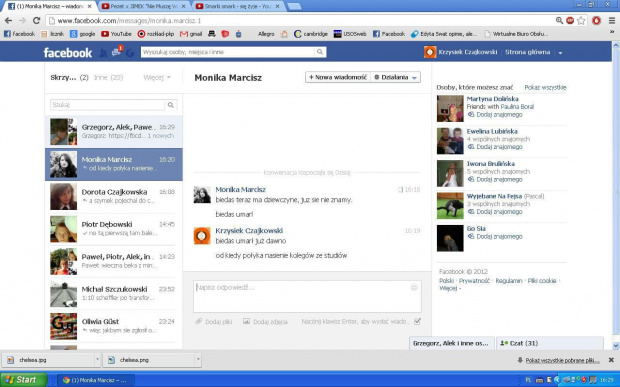This screenshot has height=387, width=620.
Task: Reload the page with the refresh icon
Action: pyautogui.click(x=36, y=21)
